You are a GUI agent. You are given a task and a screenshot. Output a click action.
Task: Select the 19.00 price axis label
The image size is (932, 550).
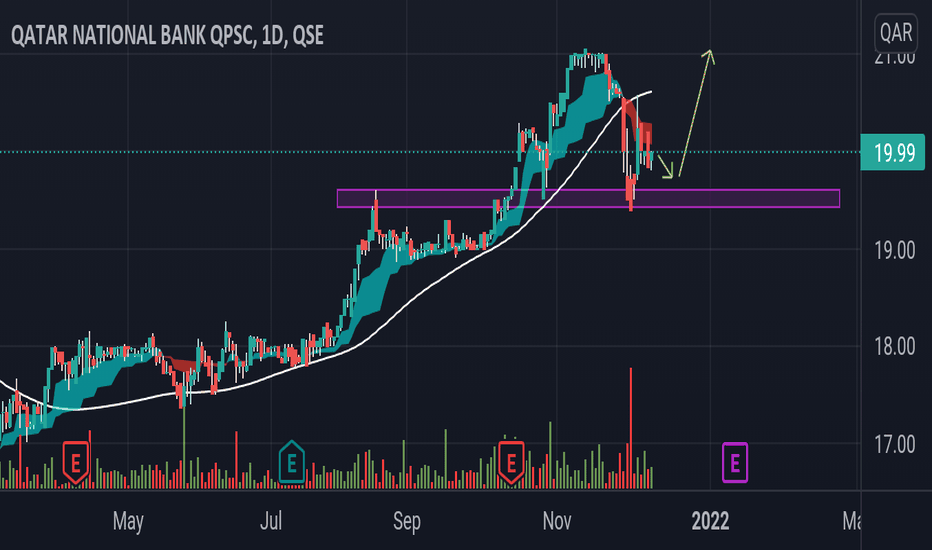[x=895, y=250]
